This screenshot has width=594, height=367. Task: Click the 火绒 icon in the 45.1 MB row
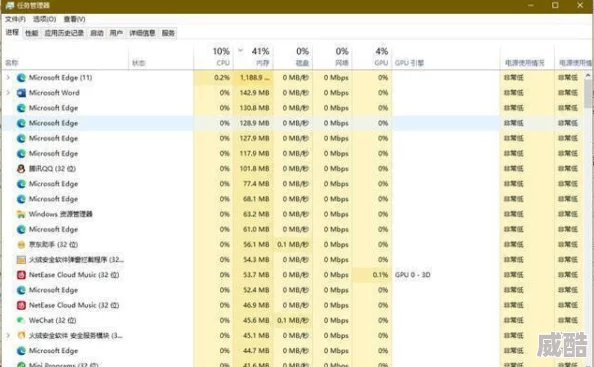21,335
